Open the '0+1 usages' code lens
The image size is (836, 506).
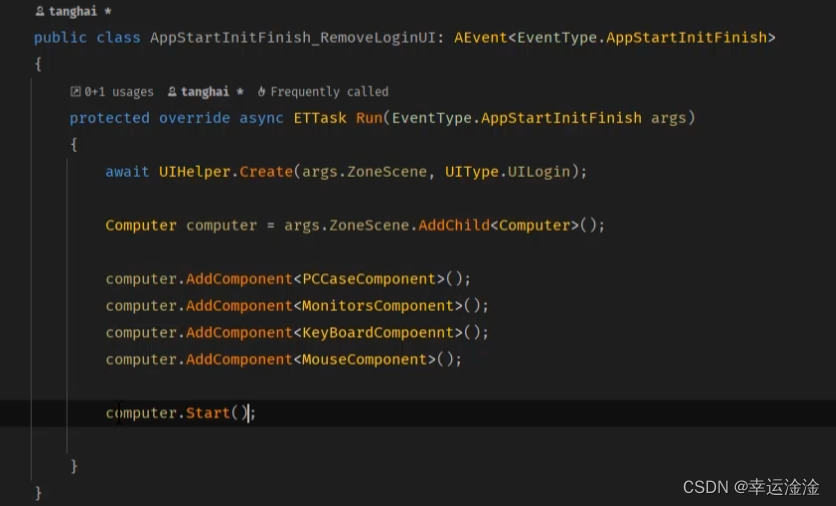[119, 92]
